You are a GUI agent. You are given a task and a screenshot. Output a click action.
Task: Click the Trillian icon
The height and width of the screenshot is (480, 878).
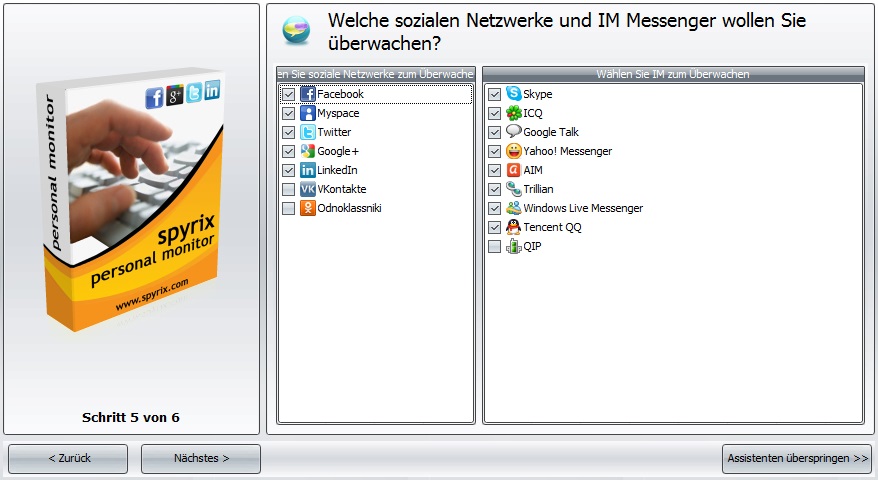[x=513, y=189]
